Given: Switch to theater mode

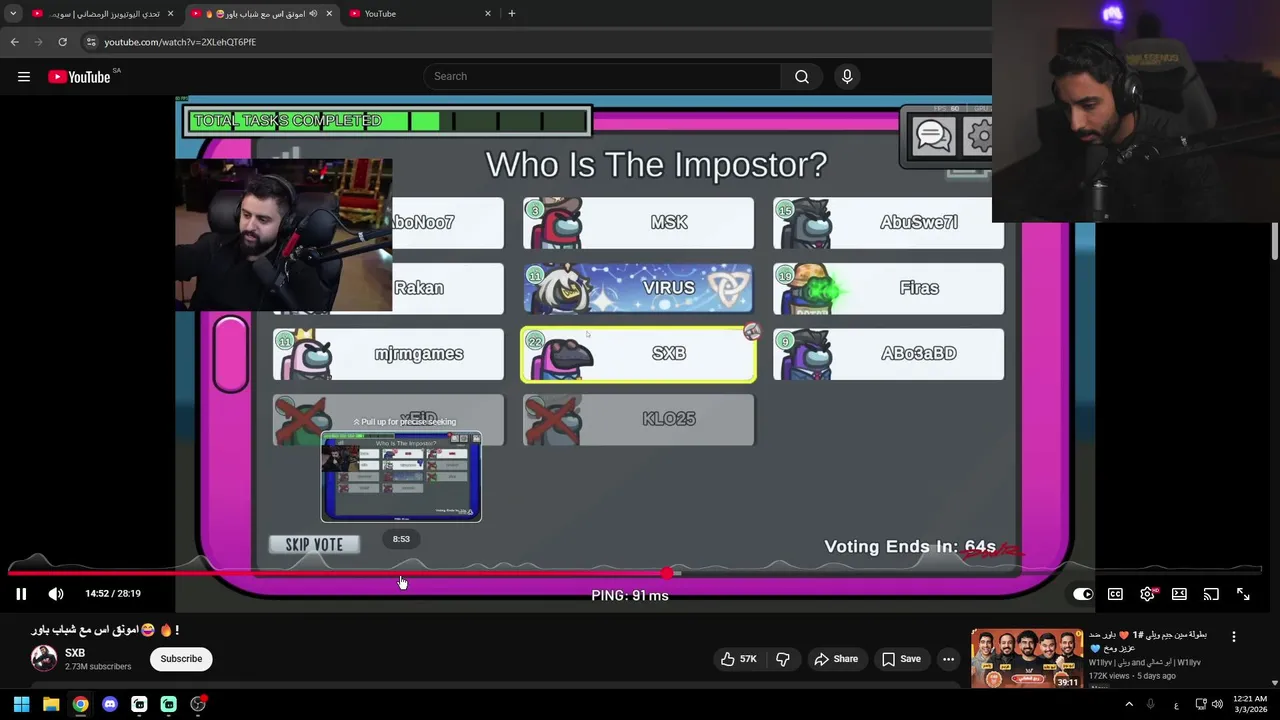Looking at the screenshot, I should tap(1179, 594).
